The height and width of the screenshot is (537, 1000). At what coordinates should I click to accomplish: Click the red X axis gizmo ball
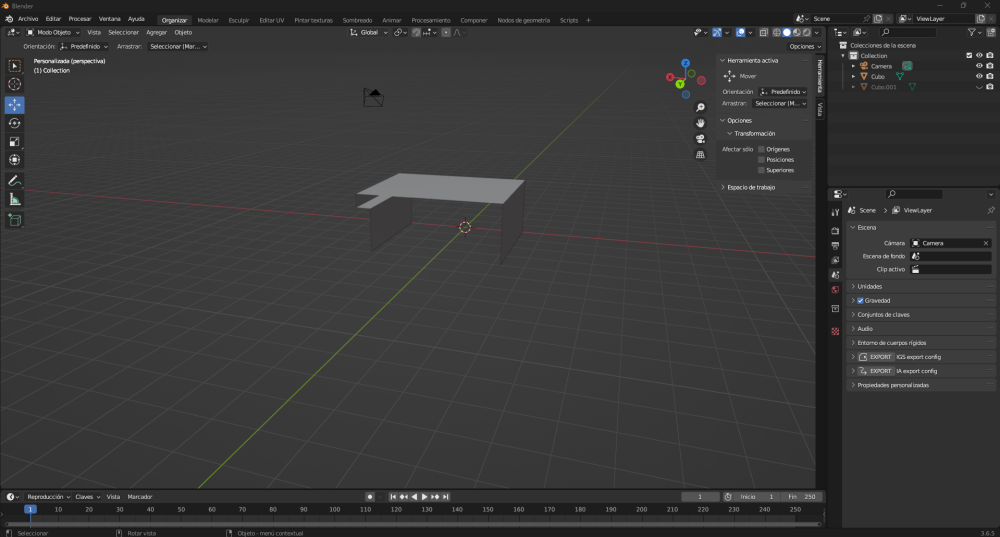(x=669, y=78)
